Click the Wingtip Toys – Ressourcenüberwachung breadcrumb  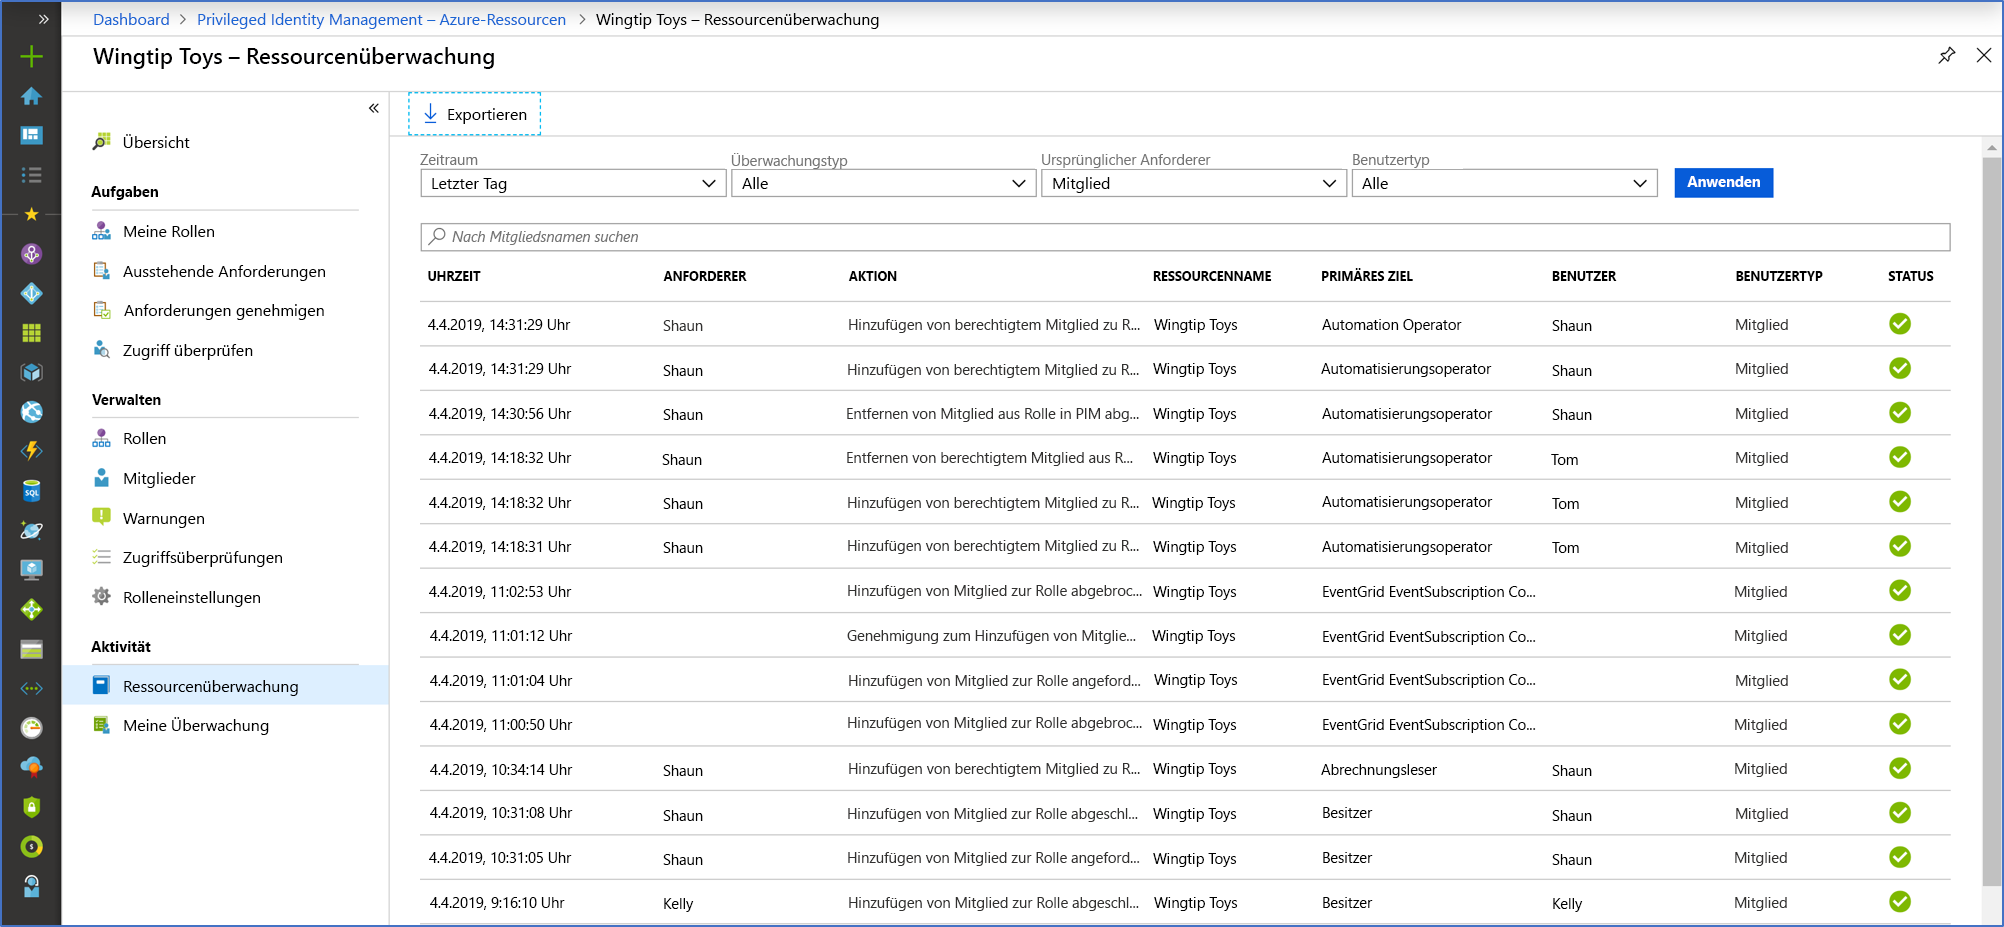pyautogui.click(x=737, y=19)
